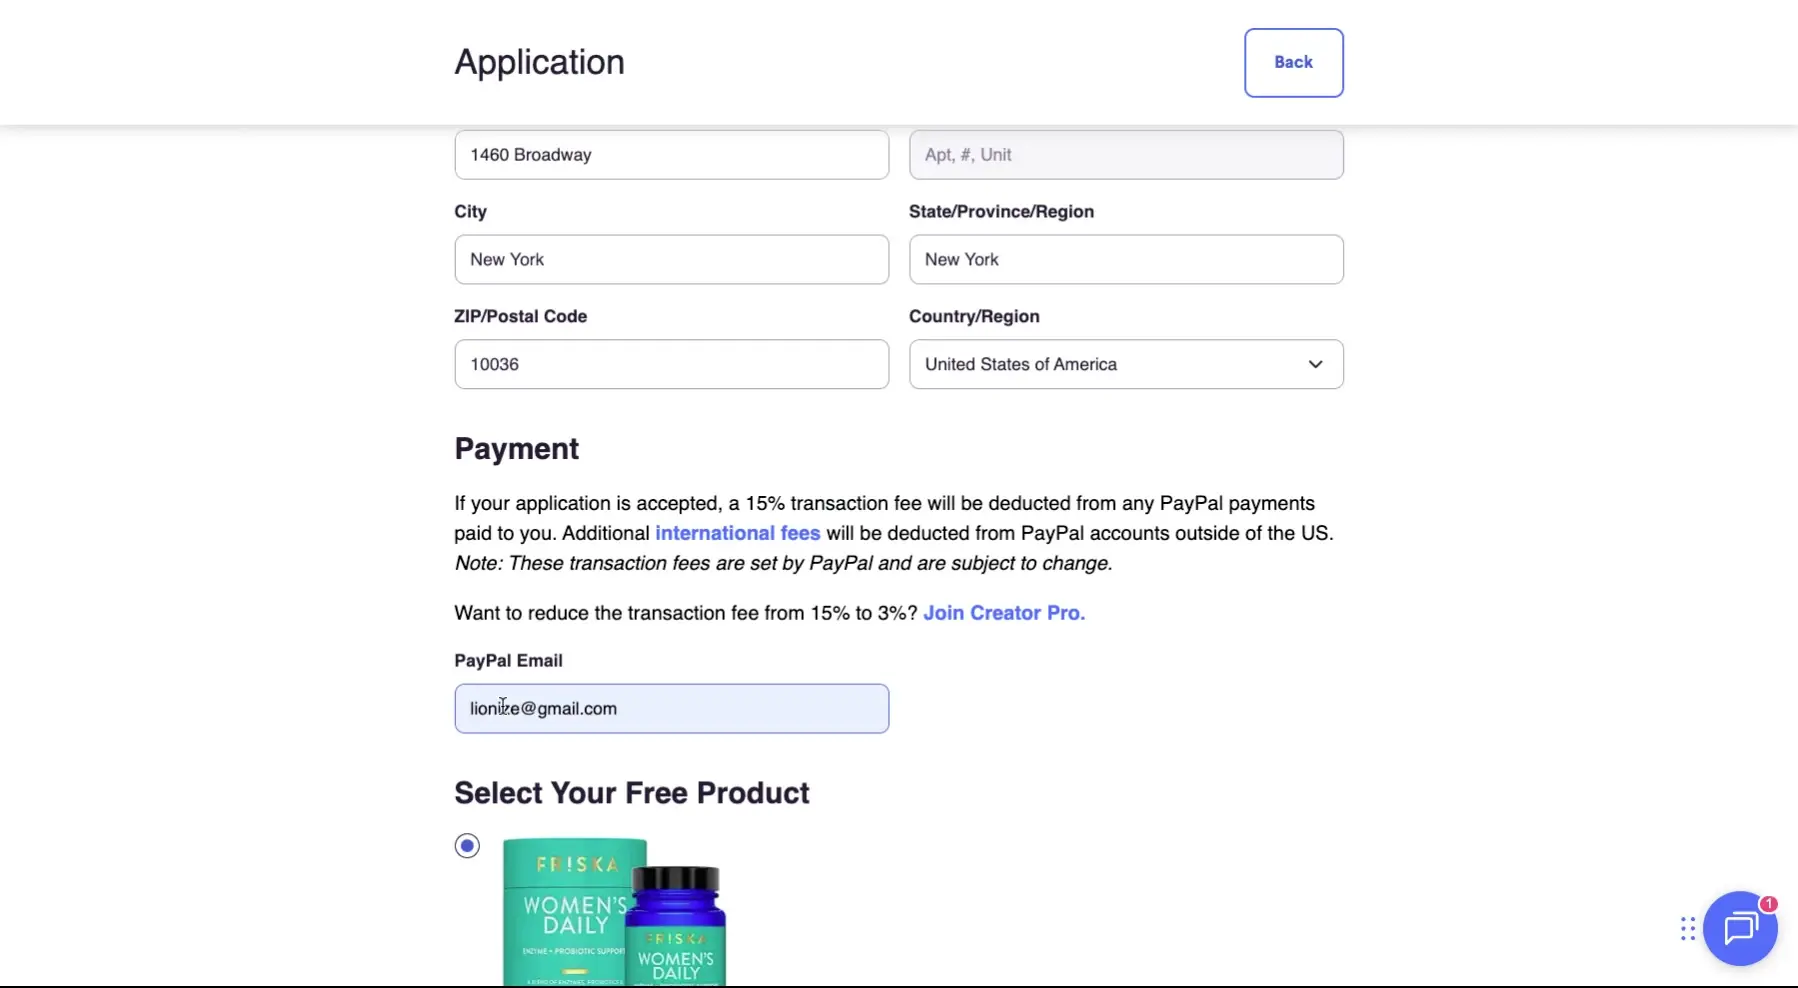Click the PayPal Email label
Screen dimensions: 1798x988
click(x=507, y=660)
